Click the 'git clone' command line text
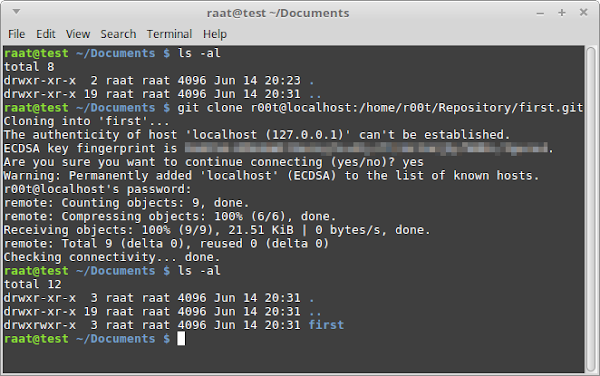 (380, 107)
